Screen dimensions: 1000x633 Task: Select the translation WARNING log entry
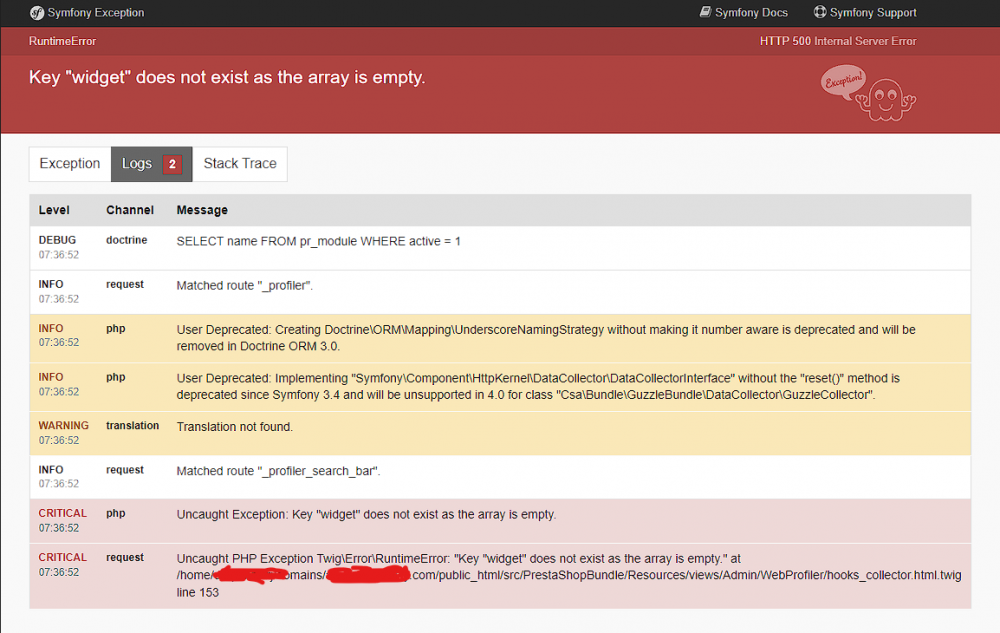400,432
